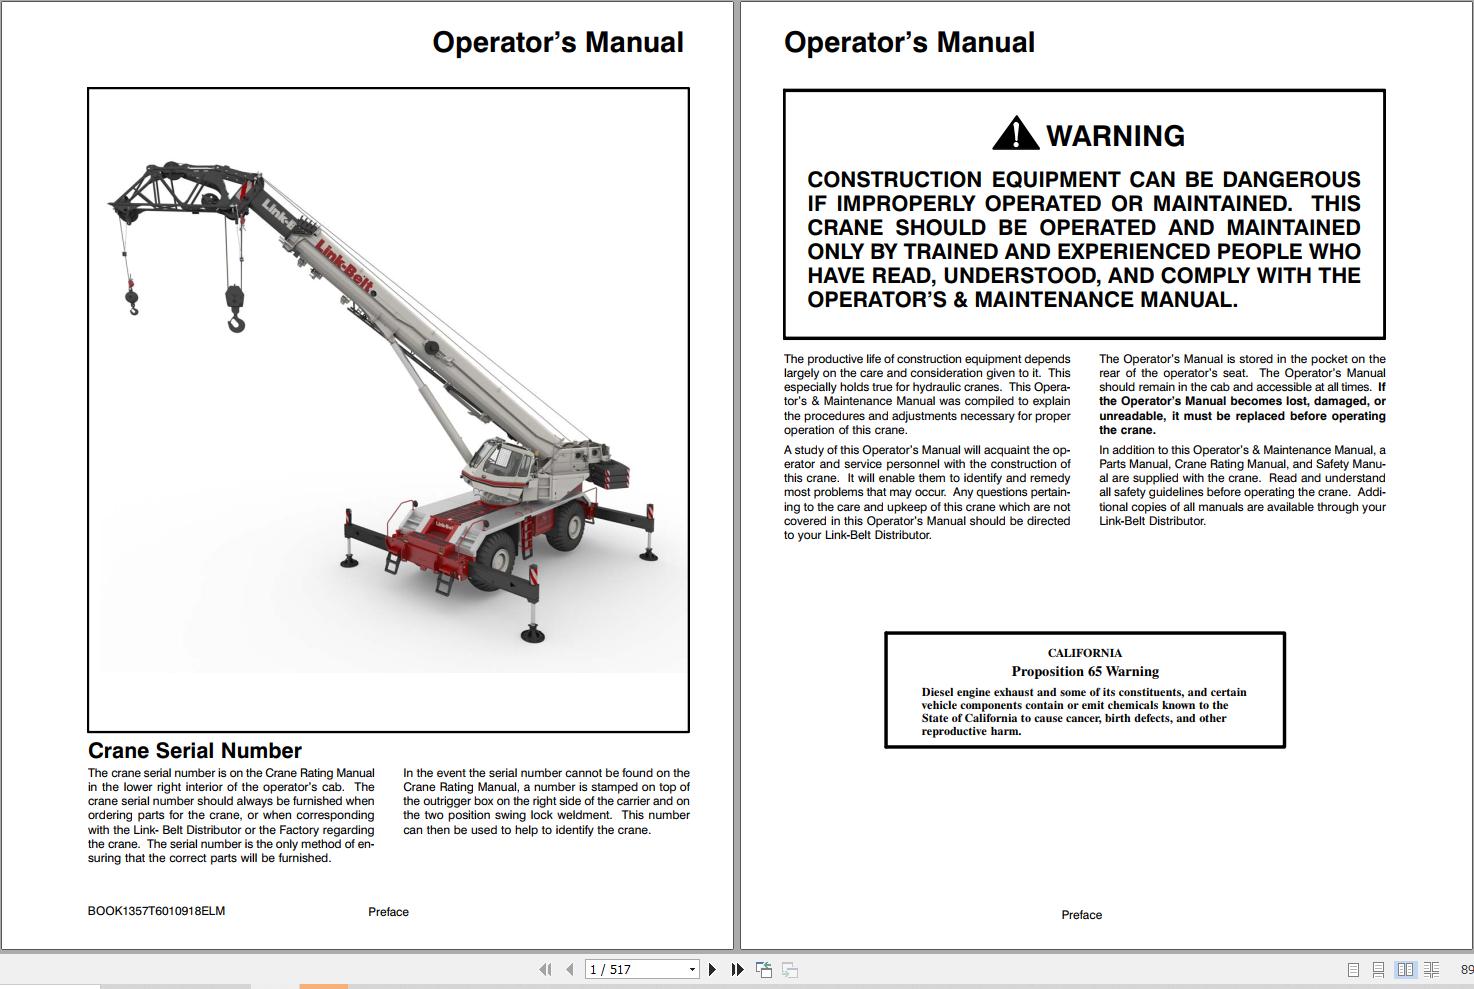The image size is (1474, 989).
Task: Advance to the next page
Action: 712,969
